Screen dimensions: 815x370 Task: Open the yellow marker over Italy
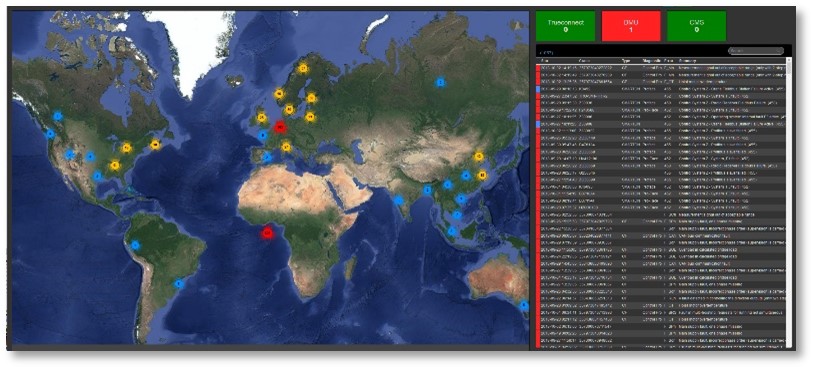286,148
